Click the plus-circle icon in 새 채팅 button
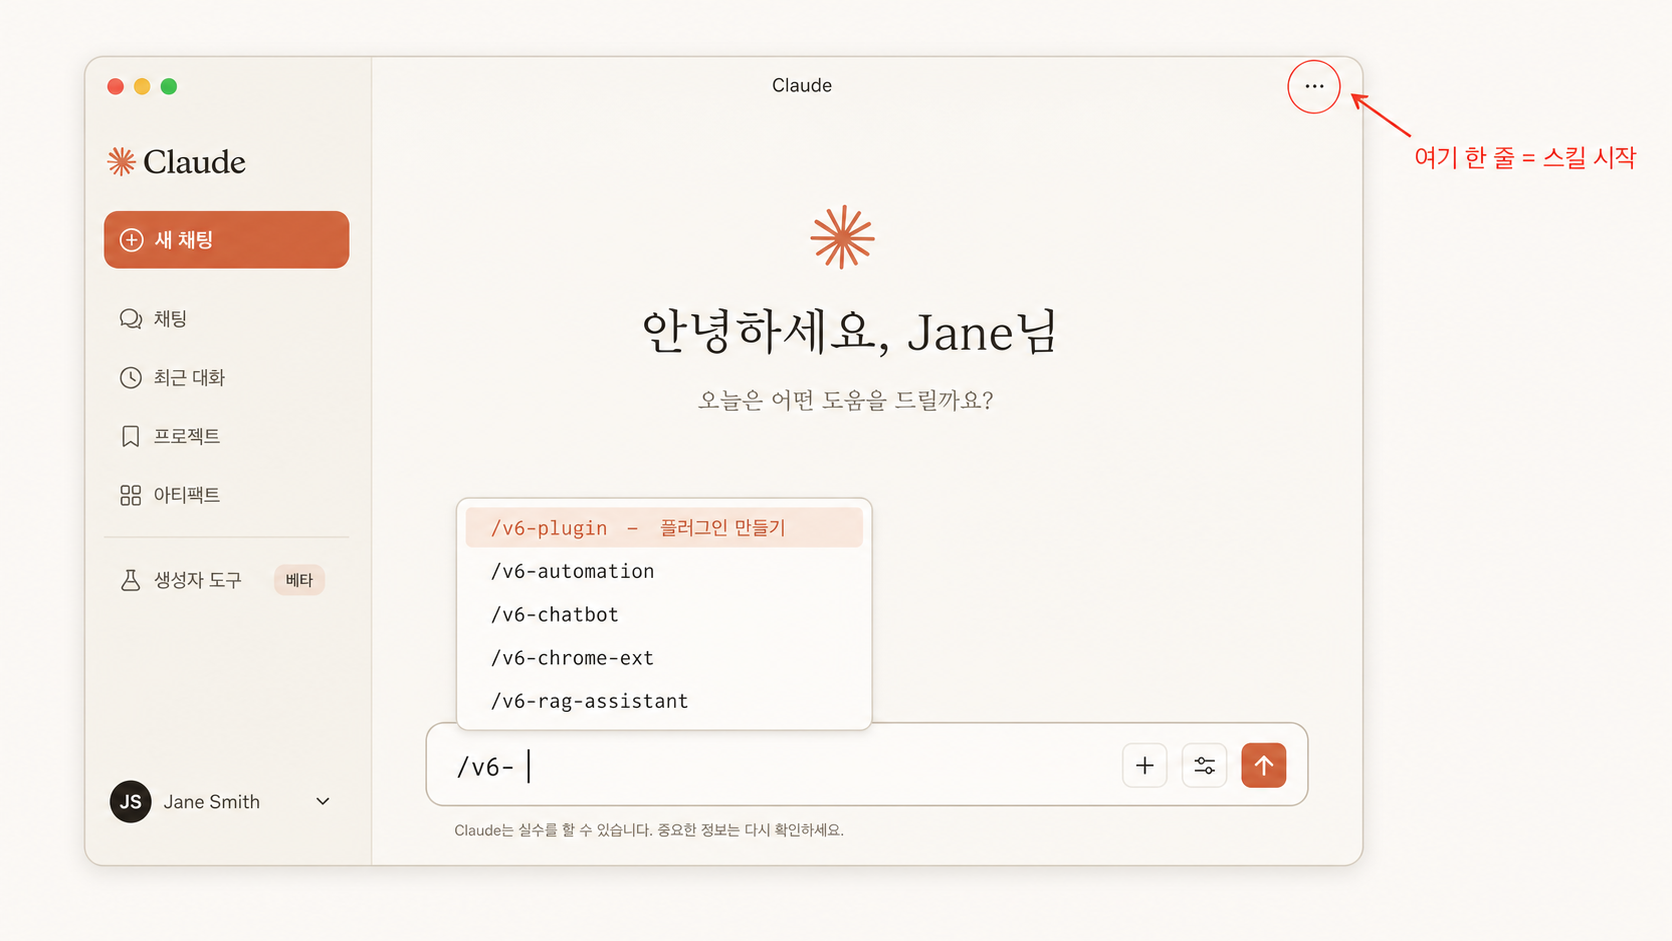The image size is (1672, 941). click(131, 240)
